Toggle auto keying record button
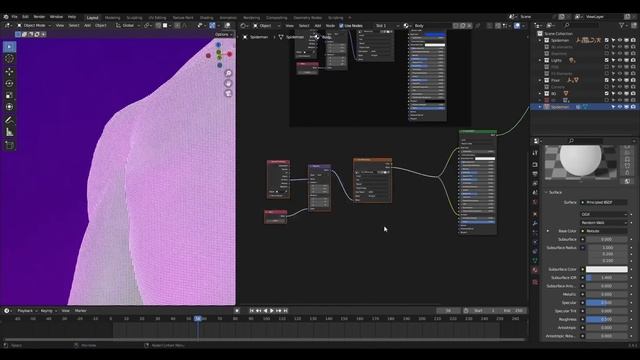The height and width of the screenshot is (360, 640). point(237,311)
